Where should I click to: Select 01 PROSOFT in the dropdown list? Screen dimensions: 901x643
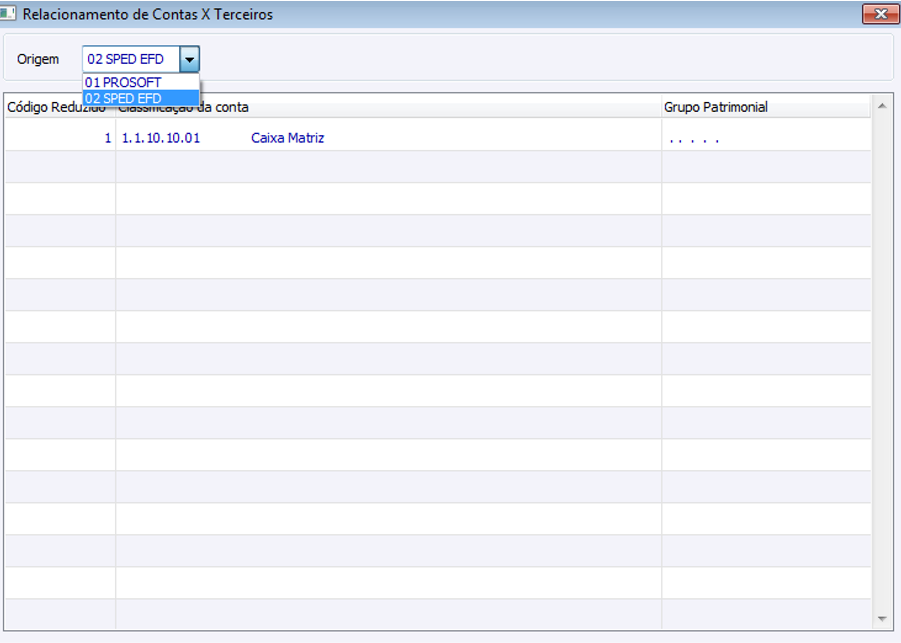(x=141, y=82)
